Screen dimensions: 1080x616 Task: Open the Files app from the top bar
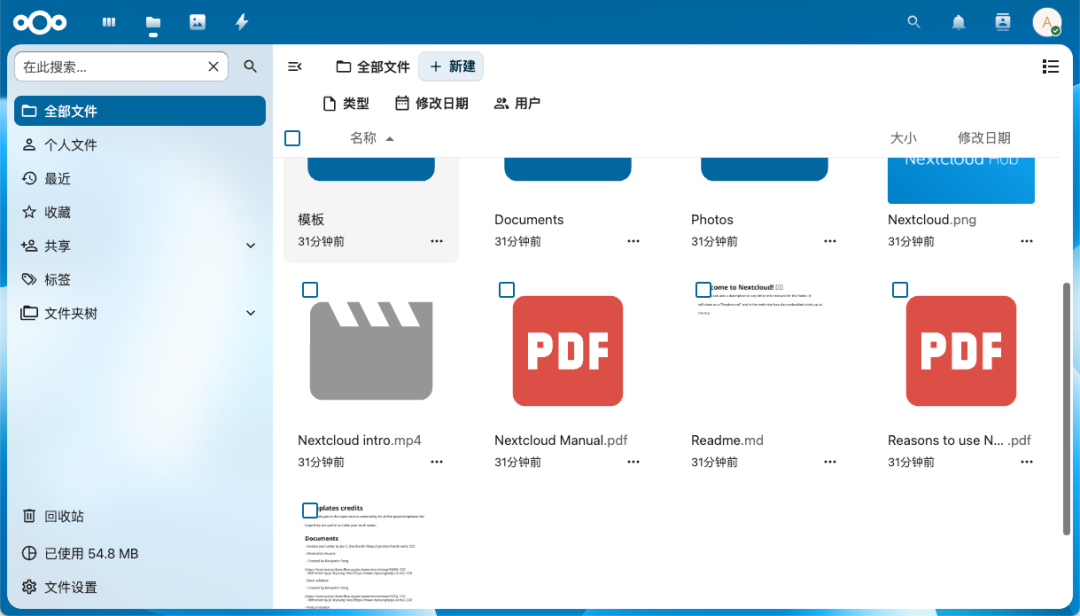[x=152, y=22]
